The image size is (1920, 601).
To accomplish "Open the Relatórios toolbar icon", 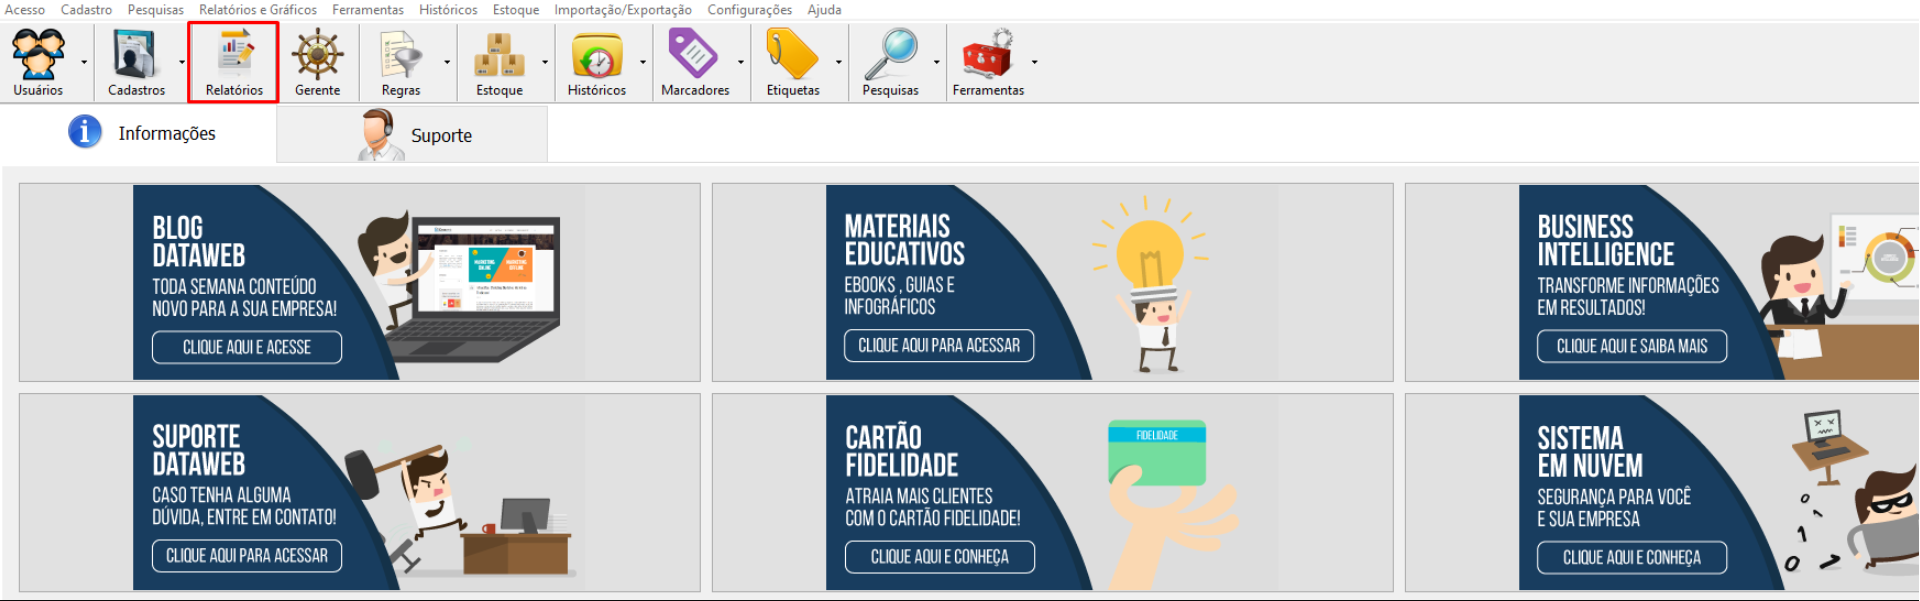I will point(234,55).
